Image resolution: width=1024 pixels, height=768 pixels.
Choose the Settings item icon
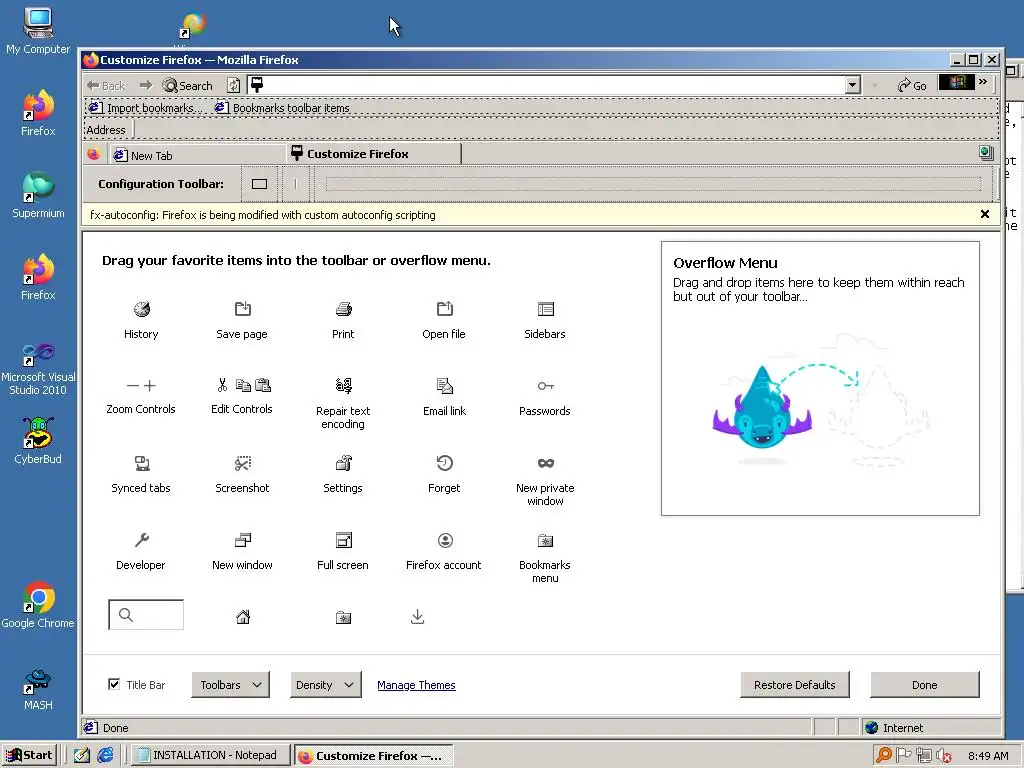pyautogui.click(x=344, y=463)
